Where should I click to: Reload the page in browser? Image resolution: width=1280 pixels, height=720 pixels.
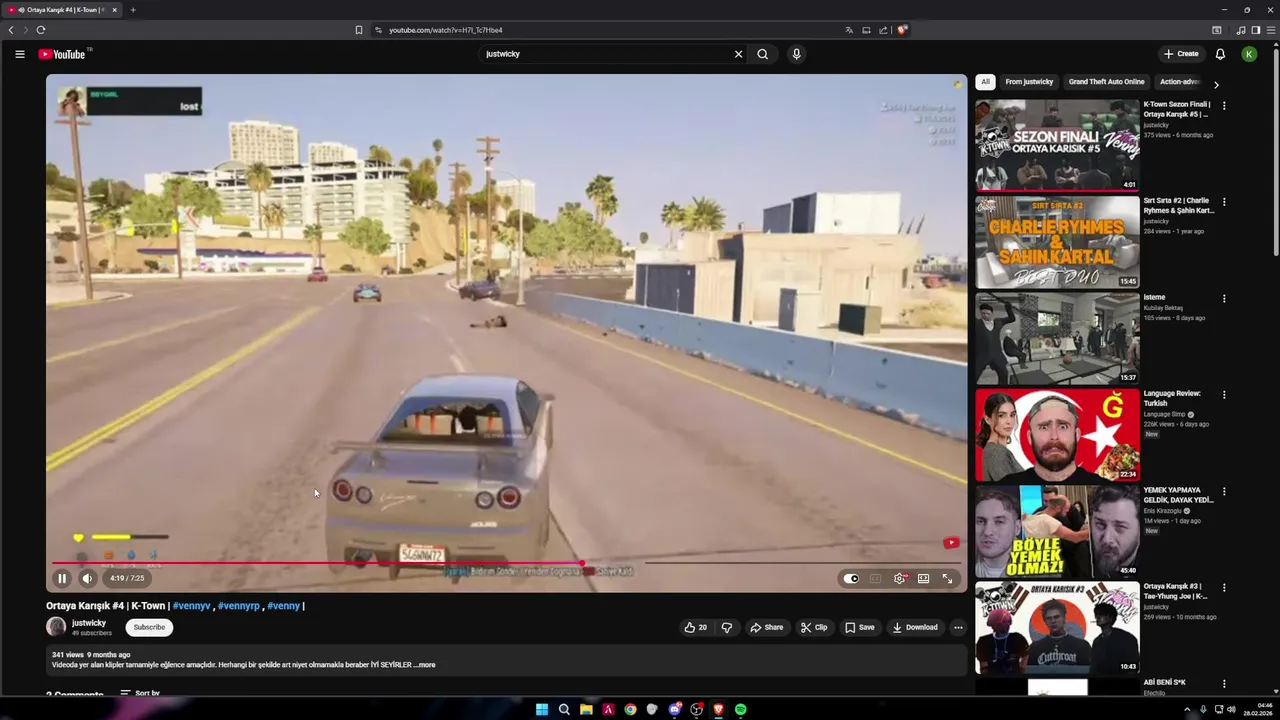pos(41,30)
